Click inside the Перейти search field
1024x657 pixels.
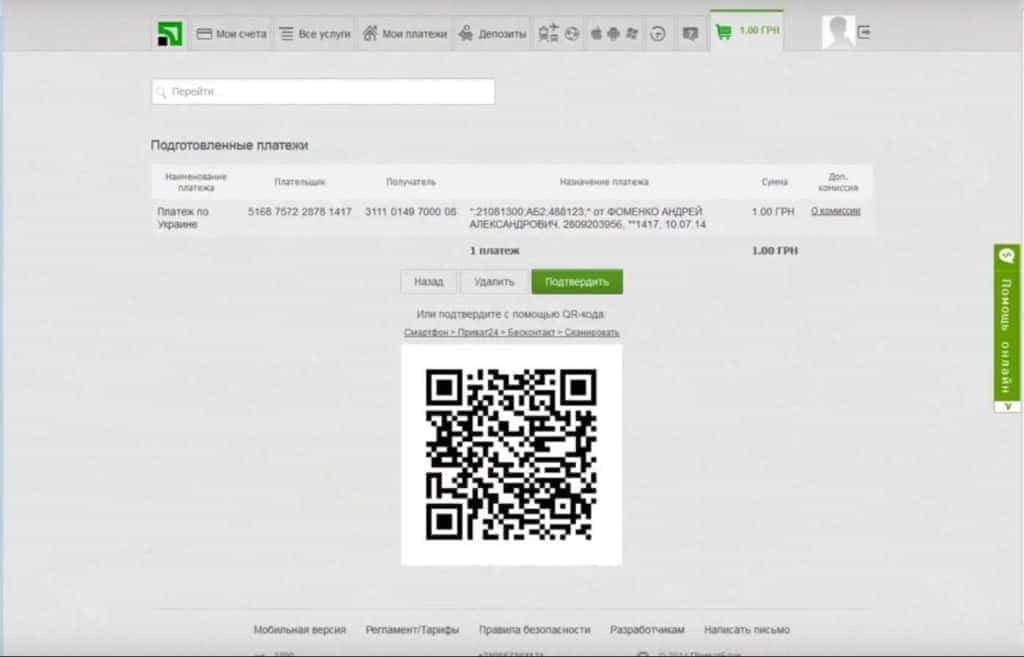[x=320, y=92]
